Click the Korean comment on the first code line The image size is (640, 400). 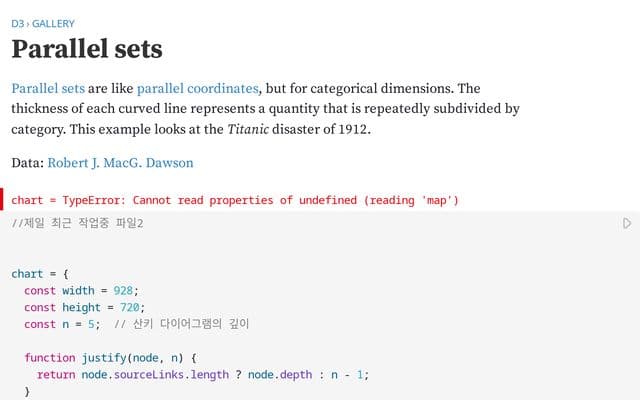pyautogui.click(x=78, y=223)
